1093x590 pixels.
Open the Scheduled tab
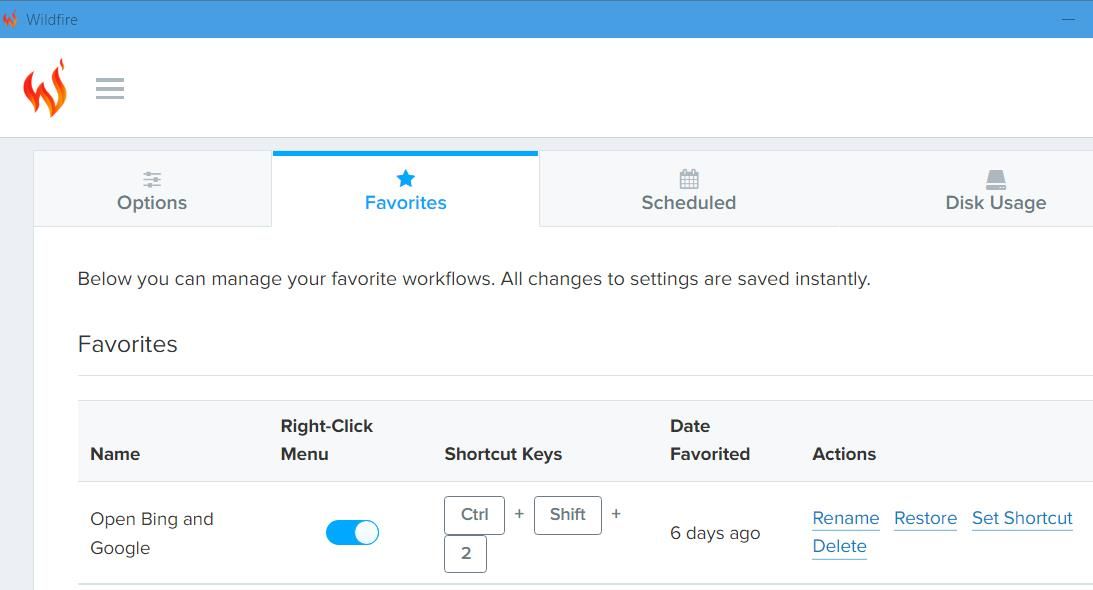click(689, 190)
